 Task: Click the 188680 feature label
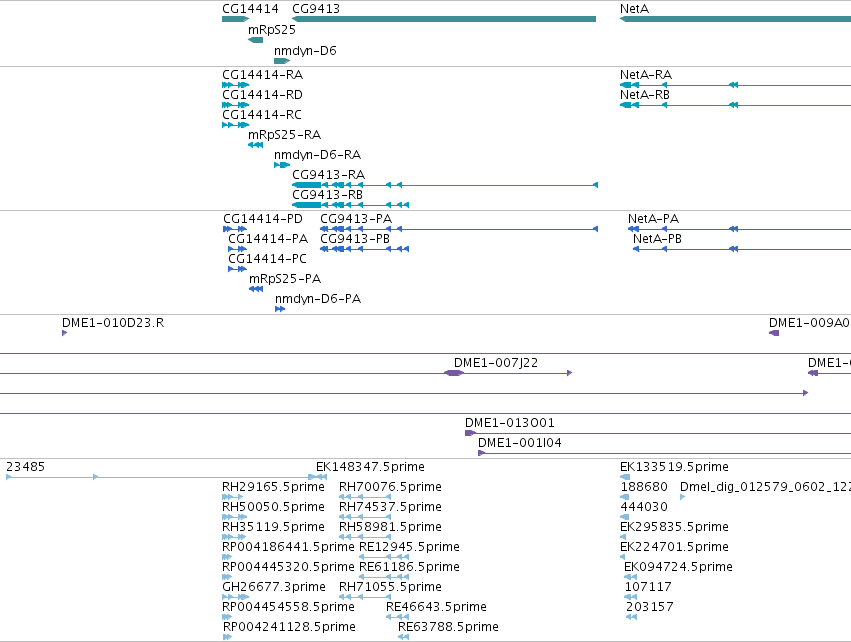pyautogui.click(x=644, y=487)
